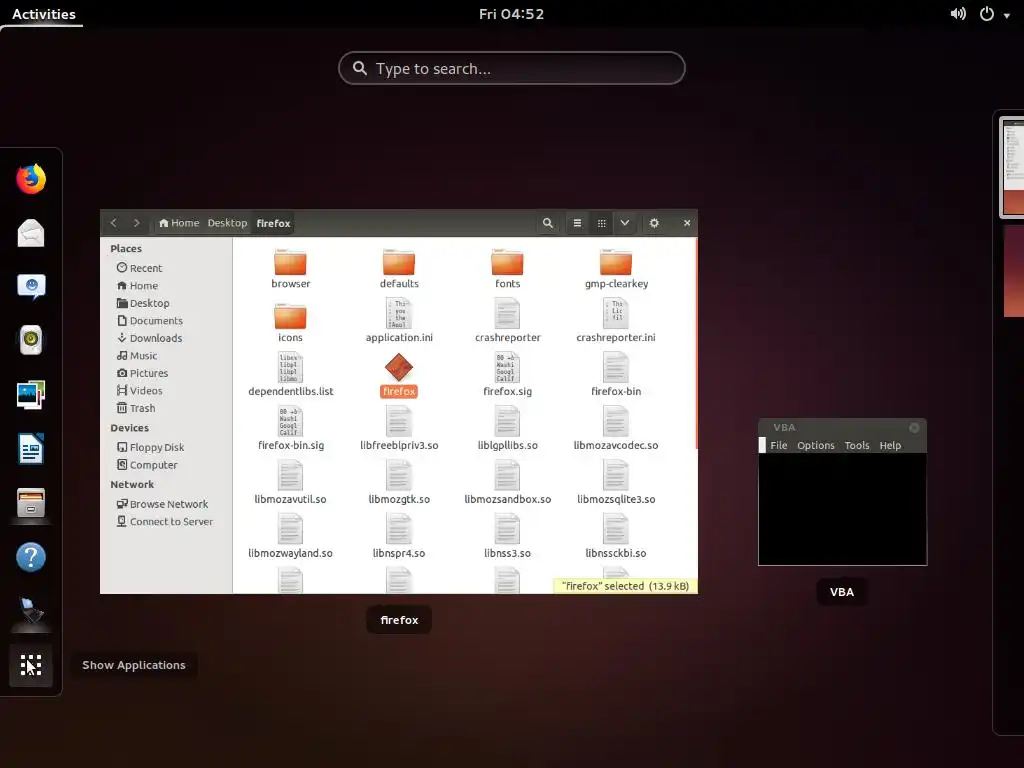Click the forward arrow in file manager
1024x768 pixels.
[136, 223]
